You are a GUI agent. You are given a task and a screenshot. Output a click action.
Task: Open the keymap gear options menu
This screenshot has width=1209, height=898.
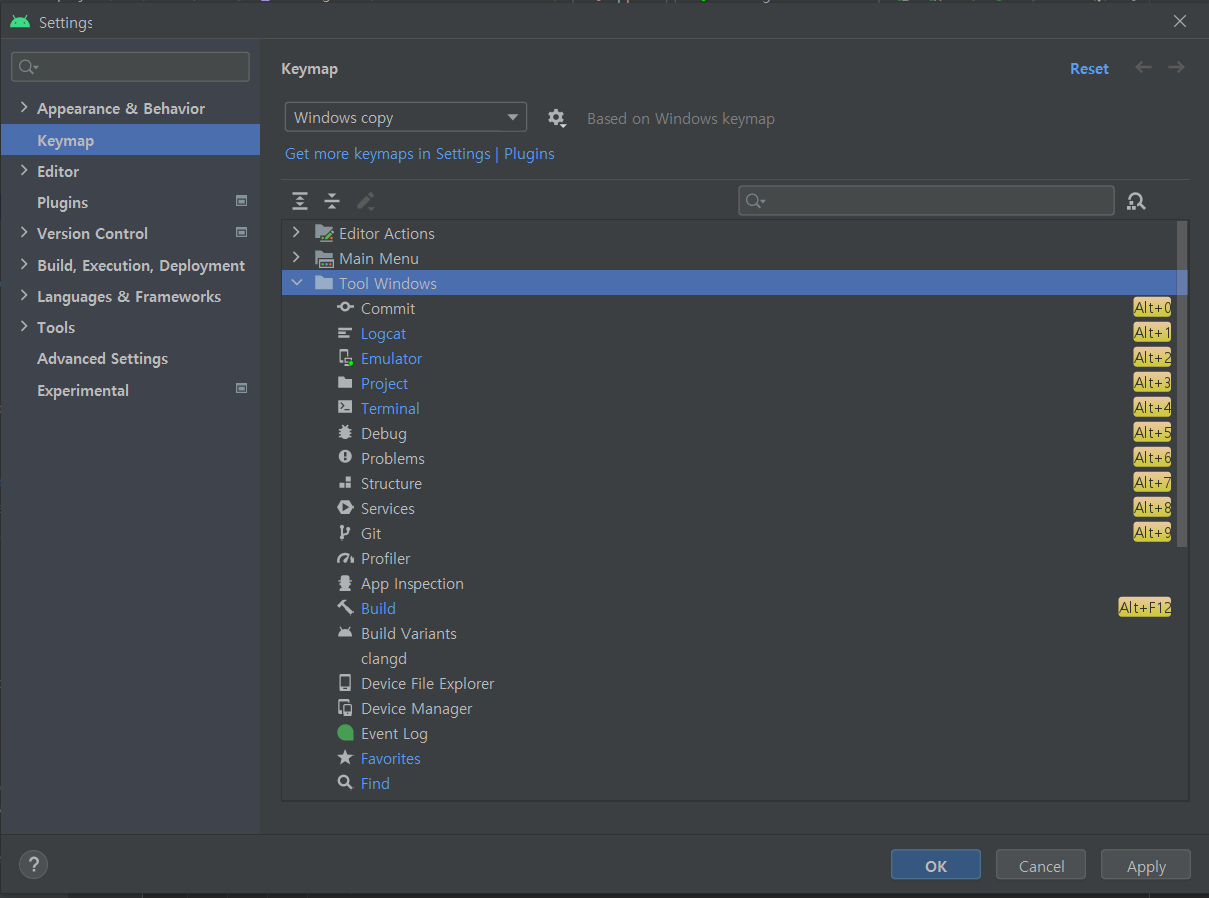point(557,118)
